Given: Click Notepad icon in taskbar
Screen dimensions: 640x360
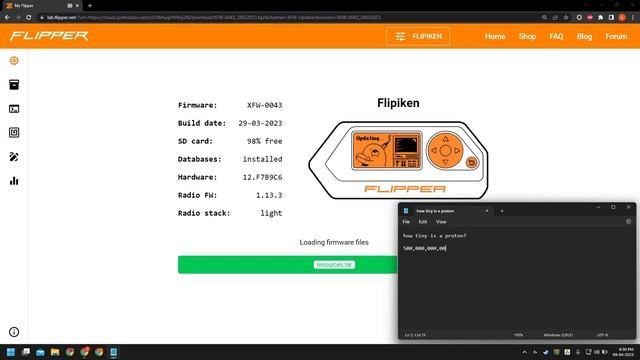Looking at the screenshot, I should [x=113, y=352].
